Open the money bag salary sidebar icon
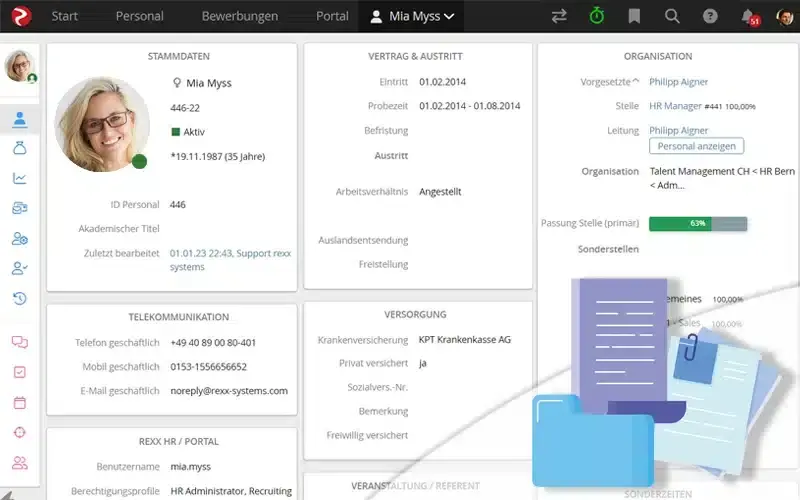The image size is (800, 500). pyautogui.click(x=20, y=149)
